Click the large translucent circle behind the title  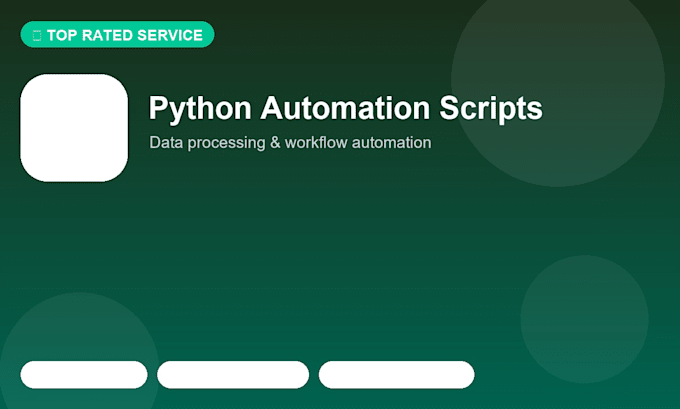pyautogui.click(x=558, y=80)
